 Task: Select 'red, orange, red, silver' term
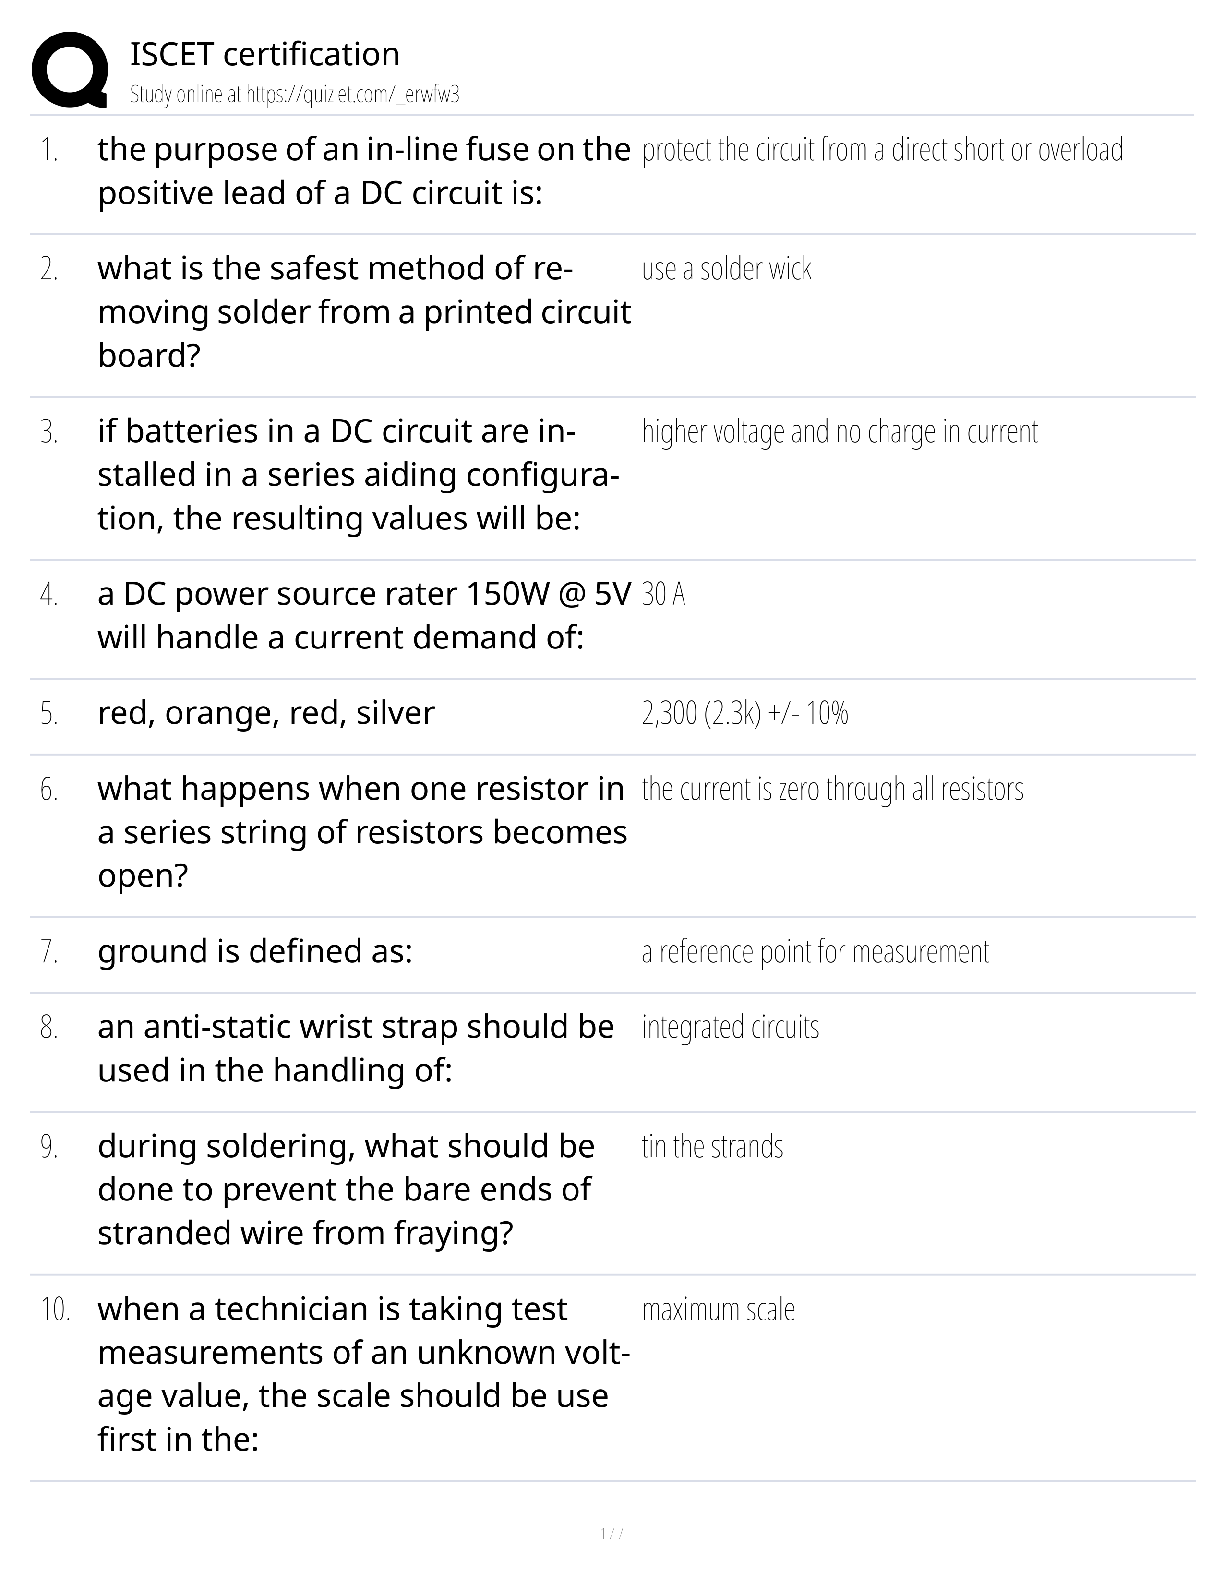pos(266,713)
